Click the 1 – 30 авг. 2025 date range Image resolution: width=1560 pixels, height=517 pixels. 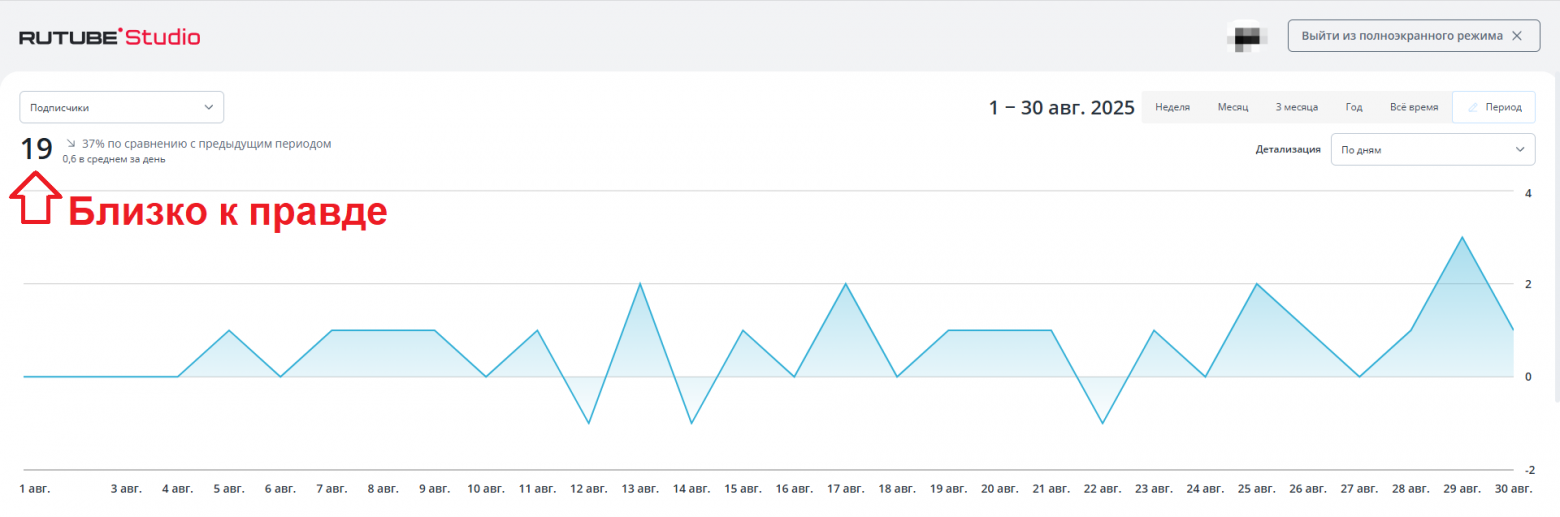click(x=1061, y=107)
